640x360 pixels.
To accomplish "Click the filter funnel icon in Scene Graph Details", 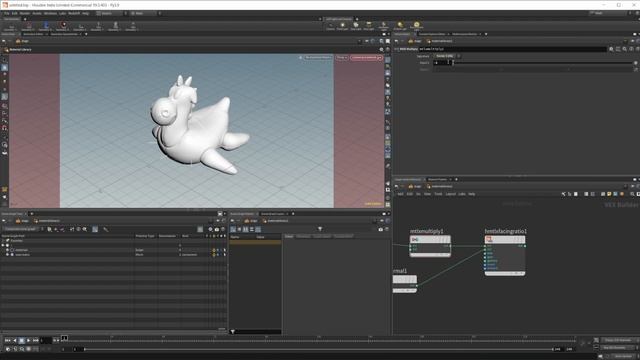I will [320, 229].
